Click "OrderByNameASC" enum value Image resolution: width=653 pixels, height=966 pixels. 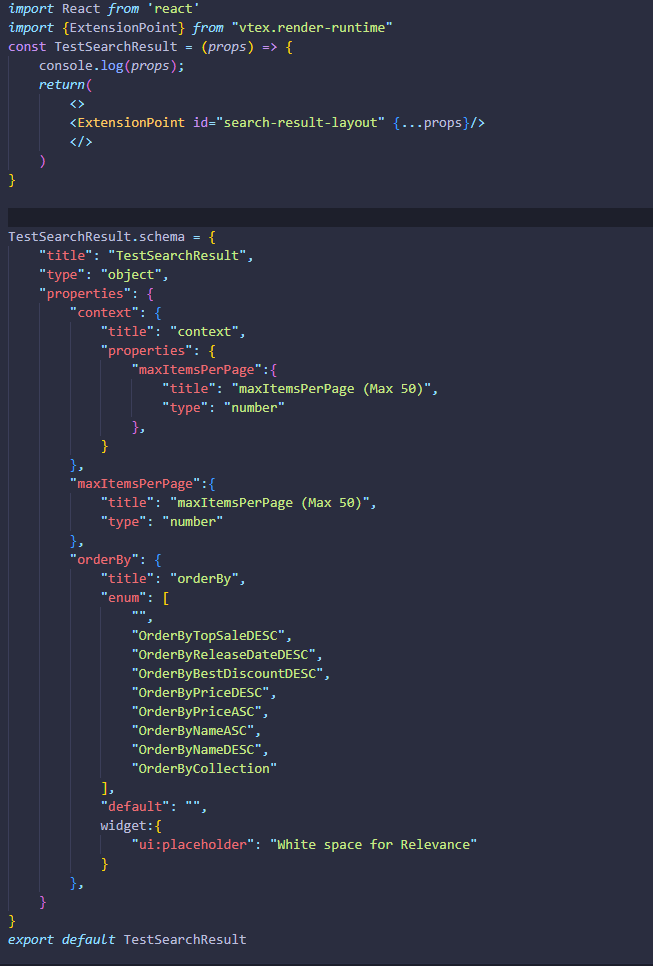(193, 731)
